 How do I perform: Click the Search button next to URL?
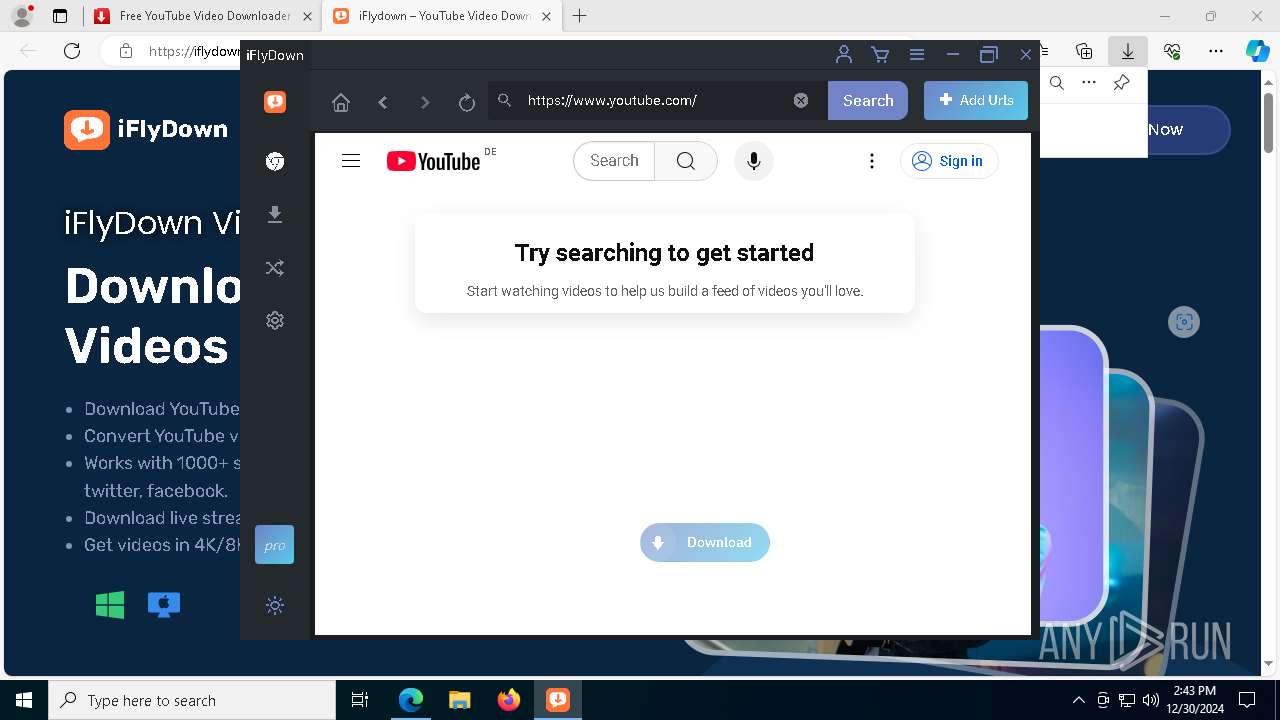tap(868, 100)
